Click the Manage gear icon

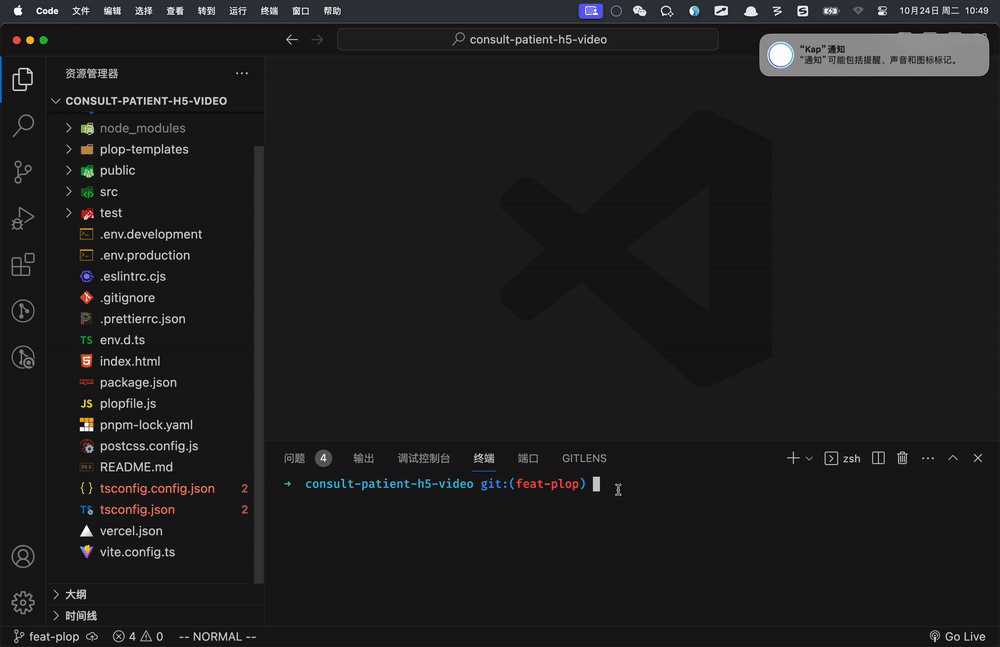[x=22, y=602]
